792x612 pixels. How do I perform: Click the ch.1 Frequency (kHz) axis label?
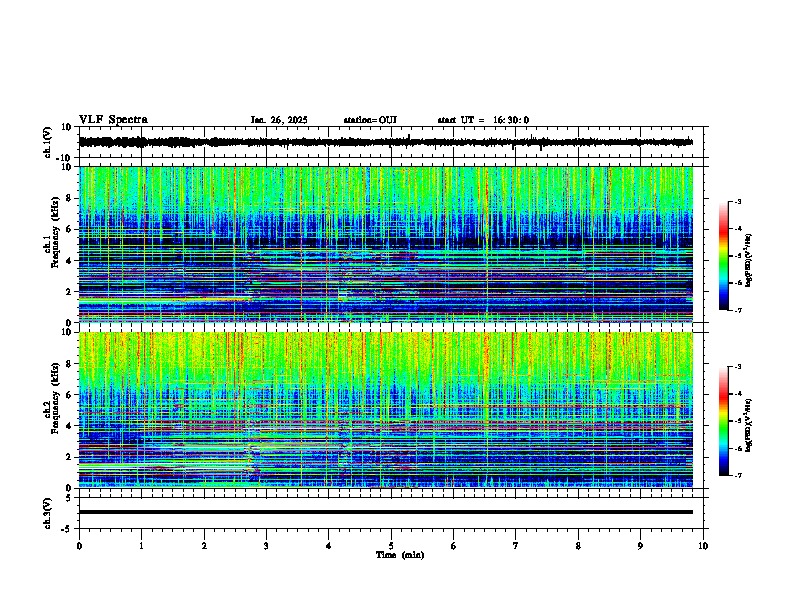[x=53, y=232]
